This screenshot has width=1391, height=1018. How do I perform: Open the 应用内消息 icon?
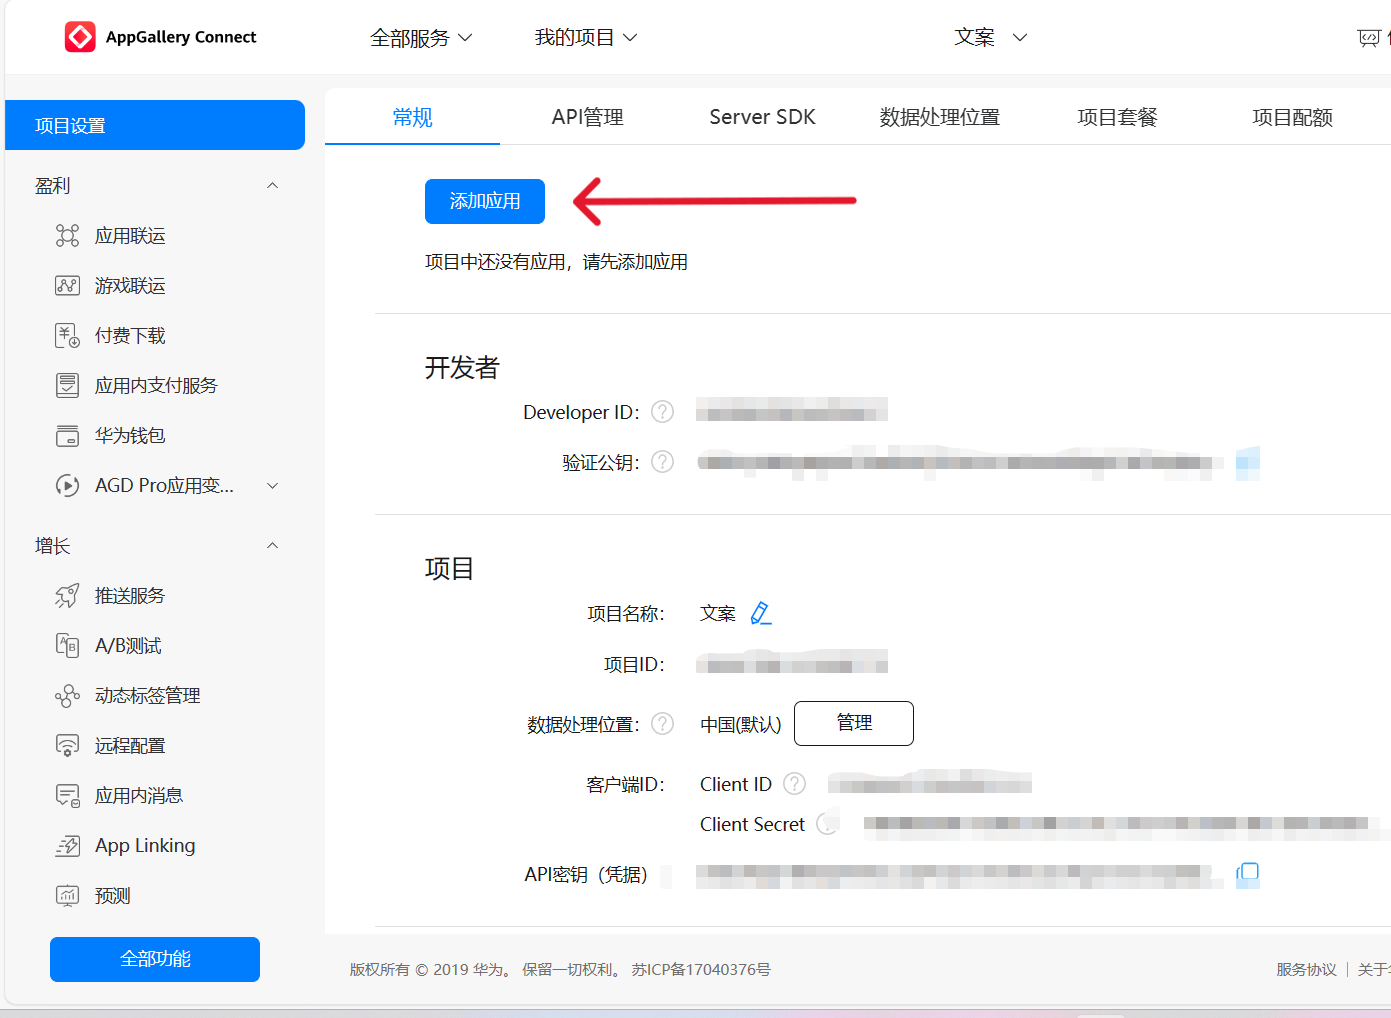click(67, 796)
